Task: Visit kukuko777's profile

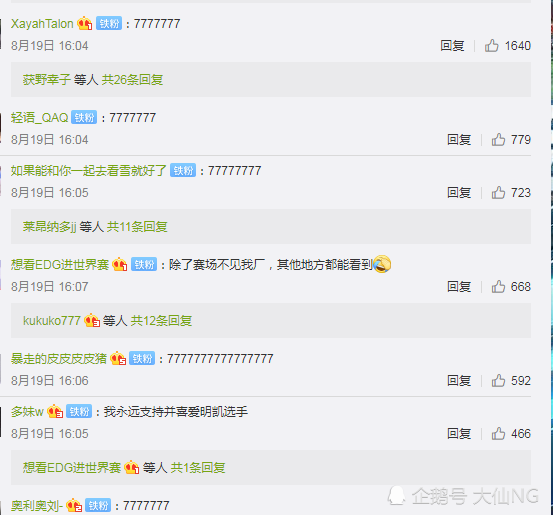Action: pyautogui.click(x=52, y=321)
